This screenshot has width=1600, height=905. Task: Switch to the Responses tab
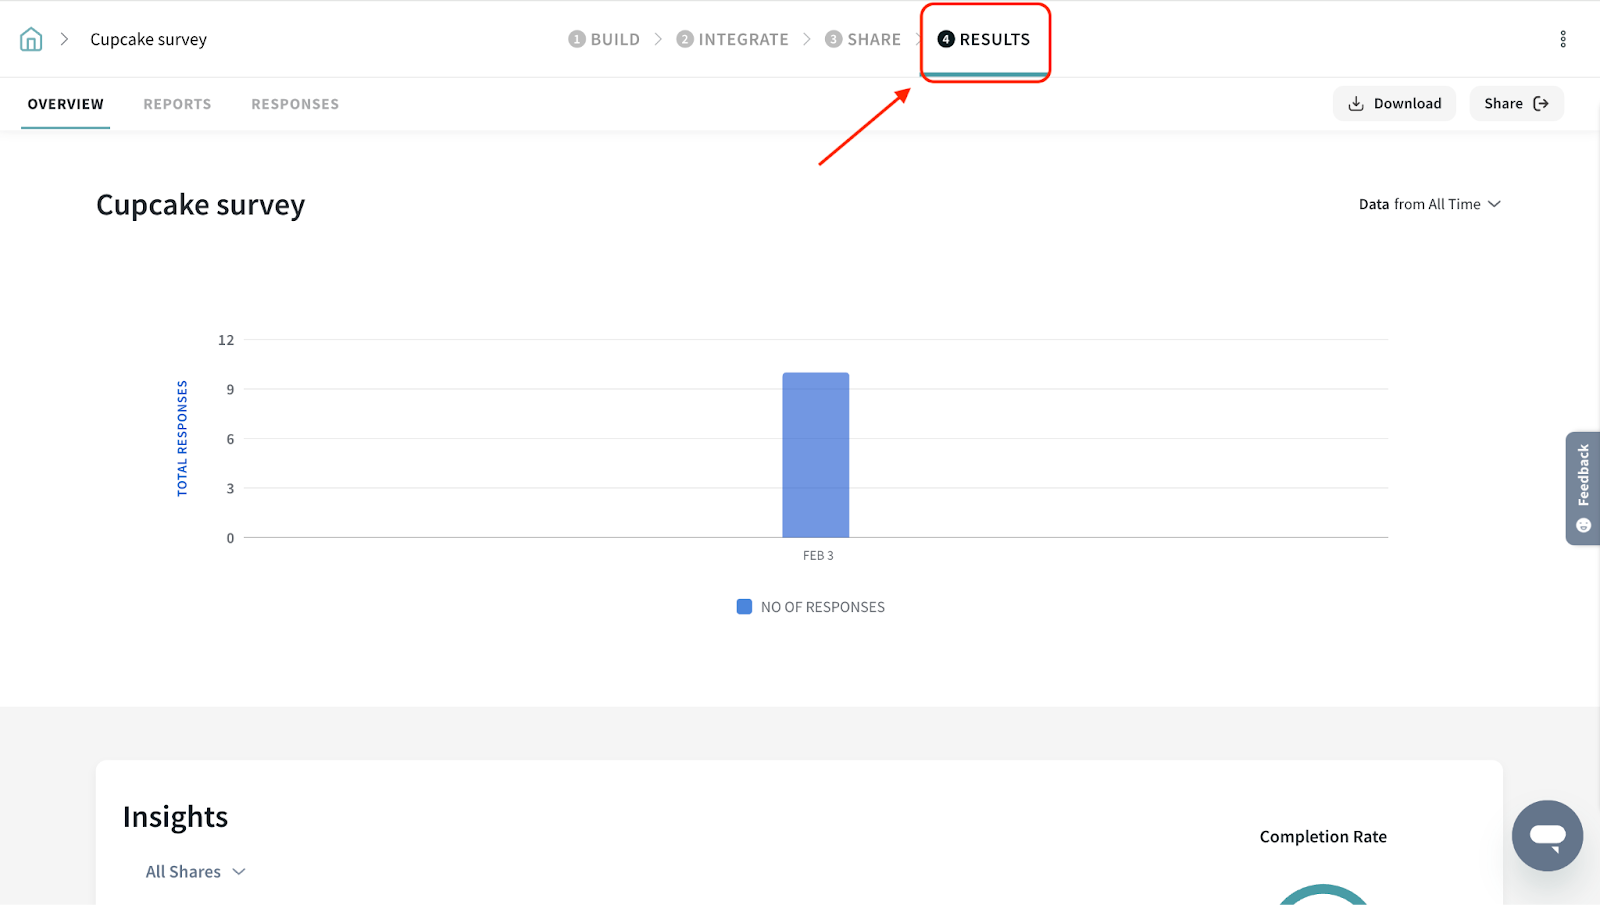[295, 104]
